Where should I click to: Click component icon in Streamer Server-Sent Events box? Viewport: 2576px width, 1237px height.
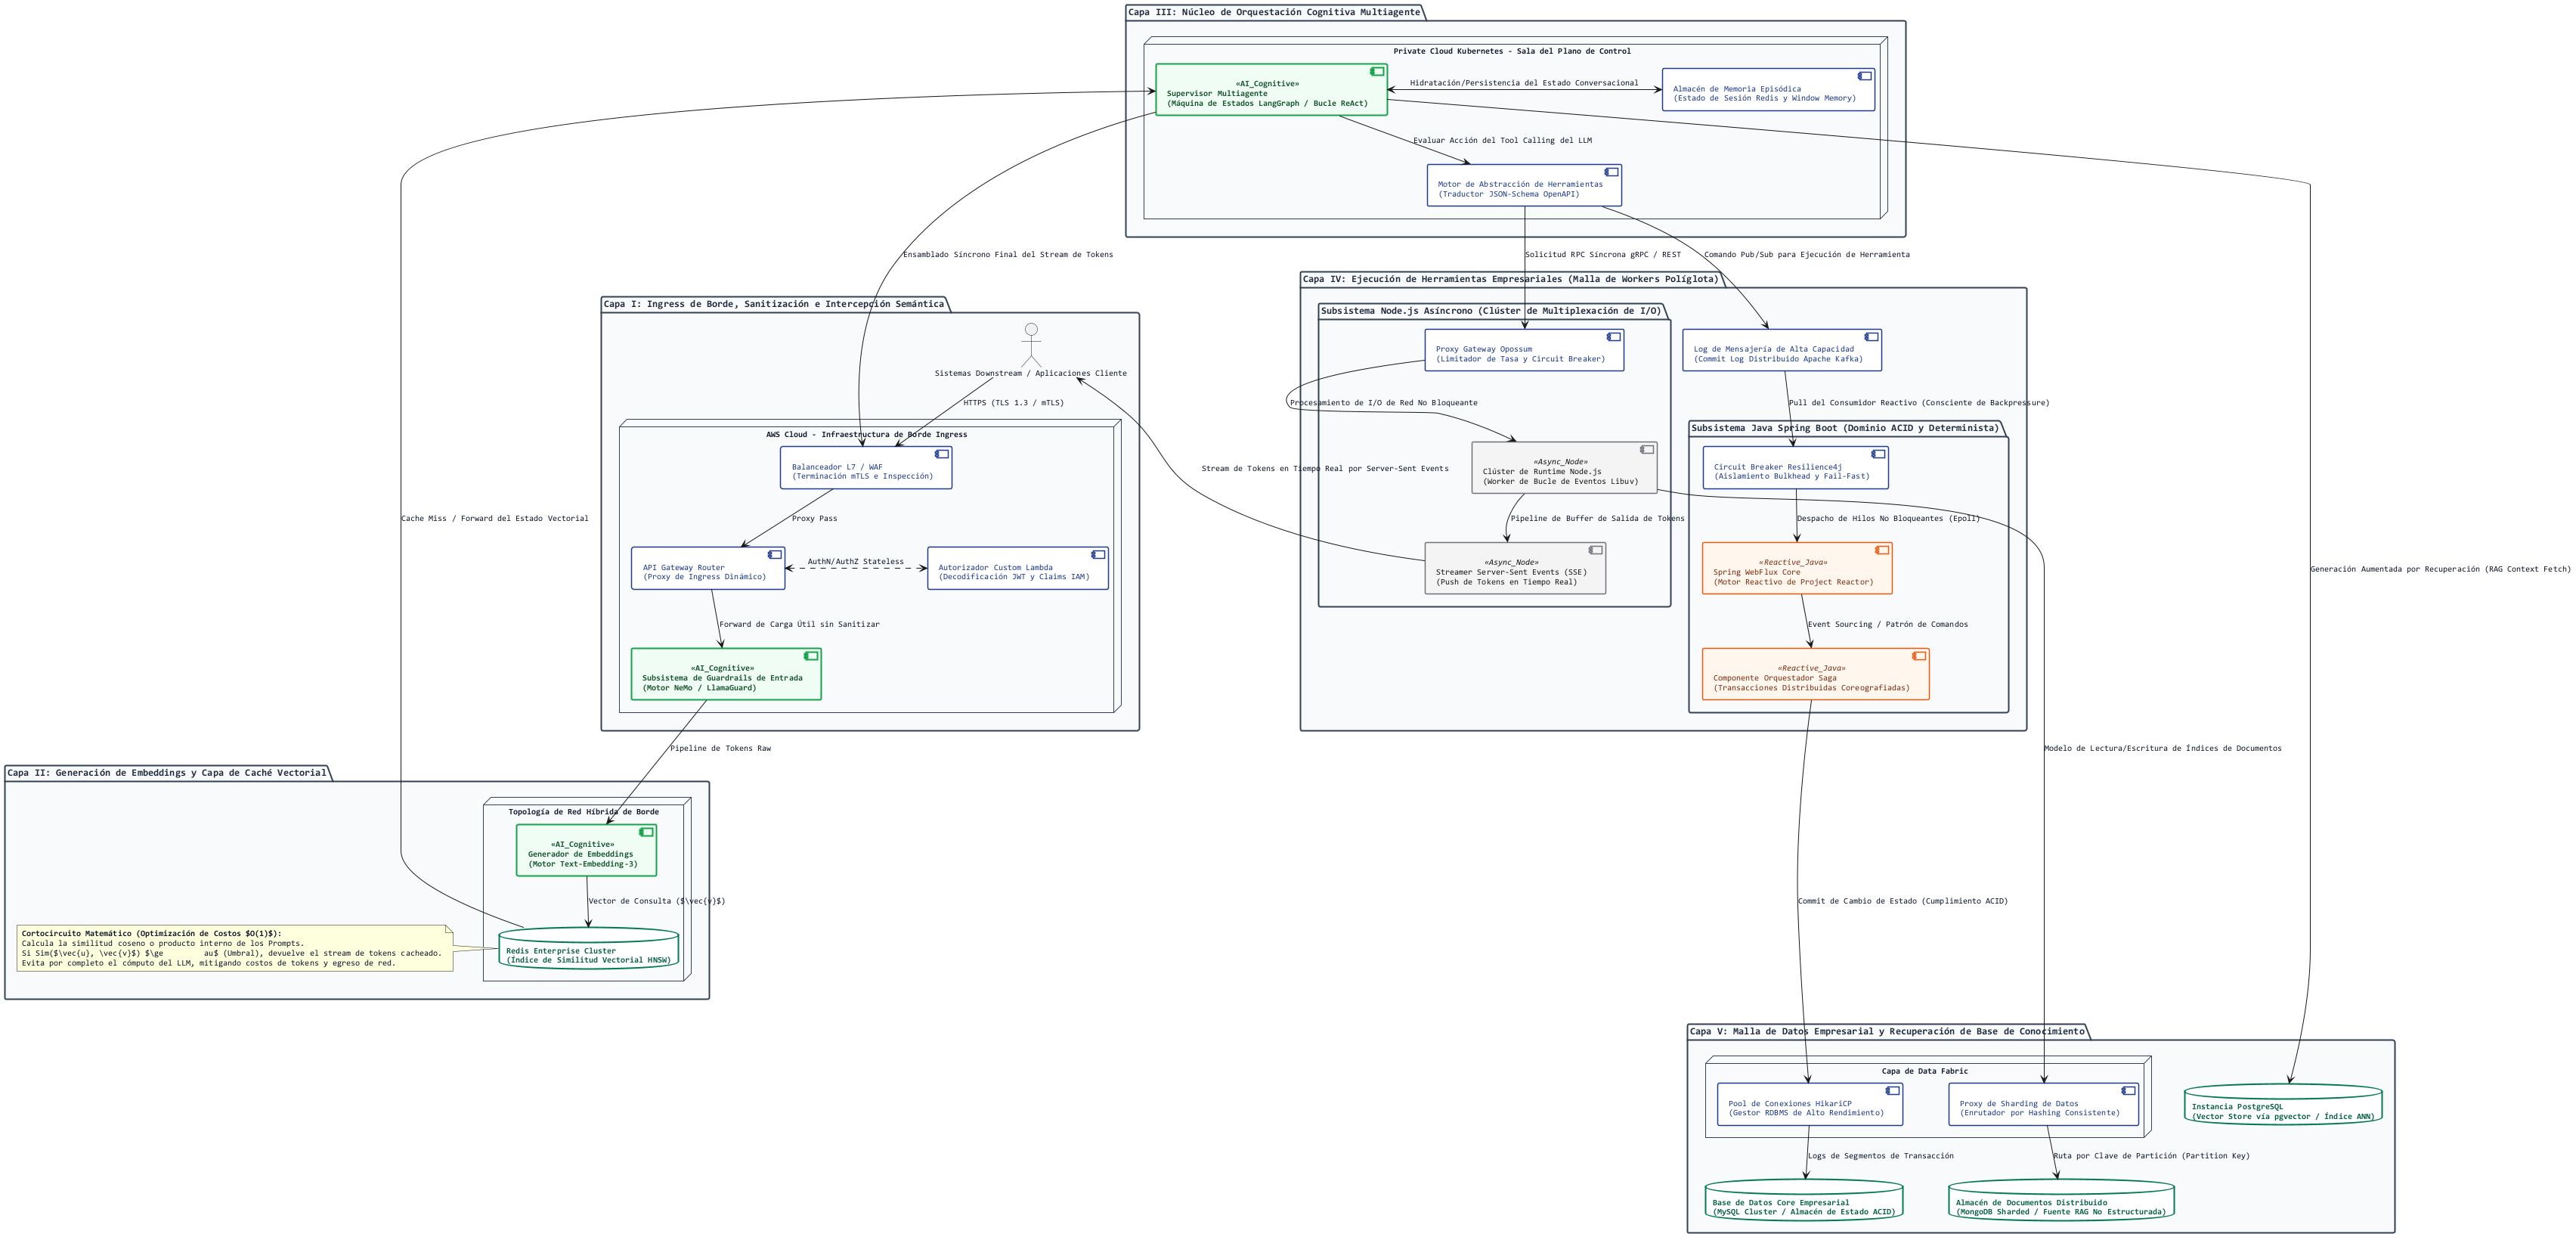[1595, 550]
